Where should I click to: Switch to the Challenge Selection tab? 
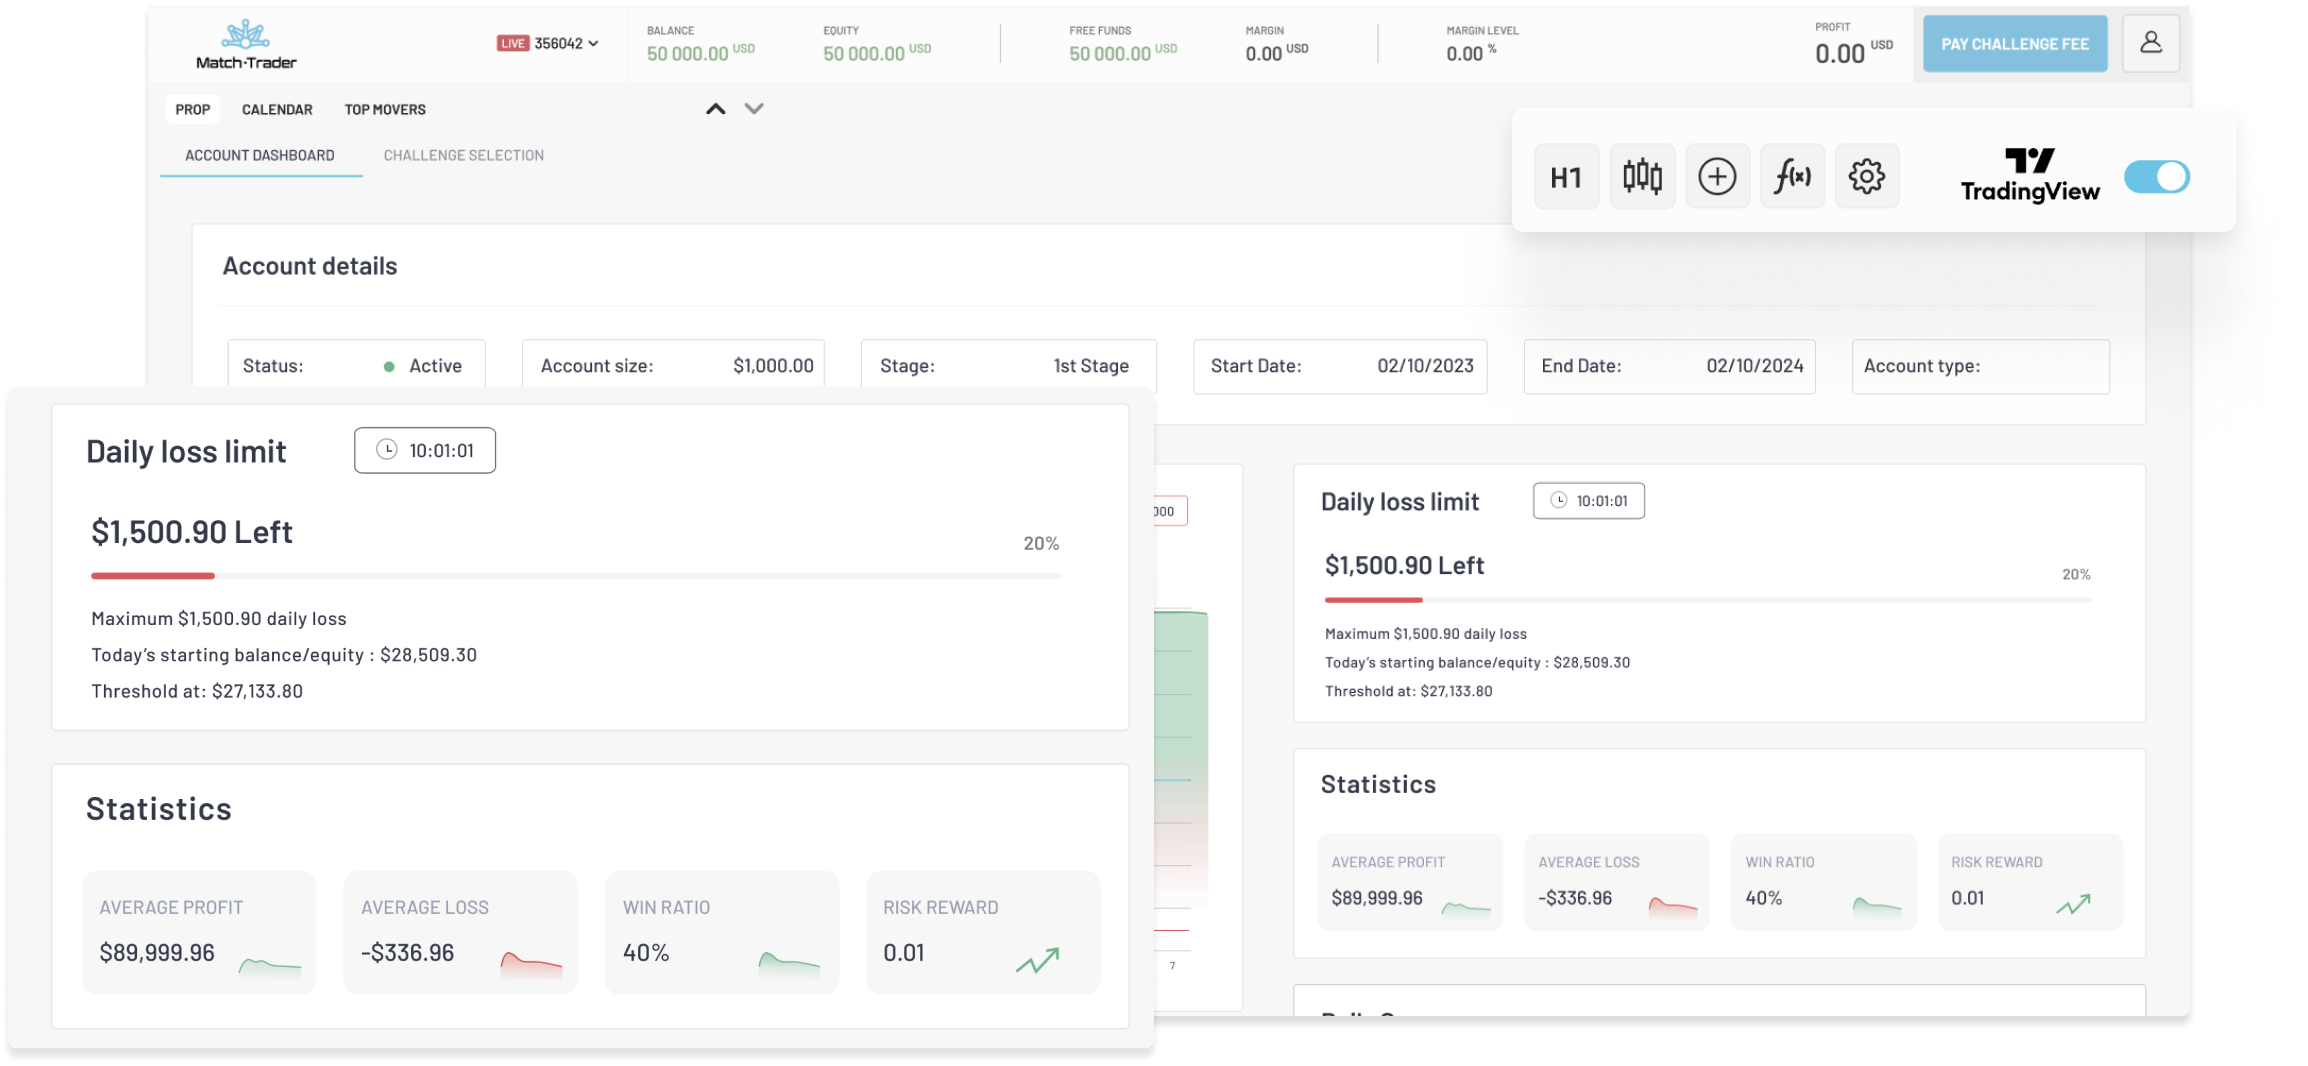point(463,155)
